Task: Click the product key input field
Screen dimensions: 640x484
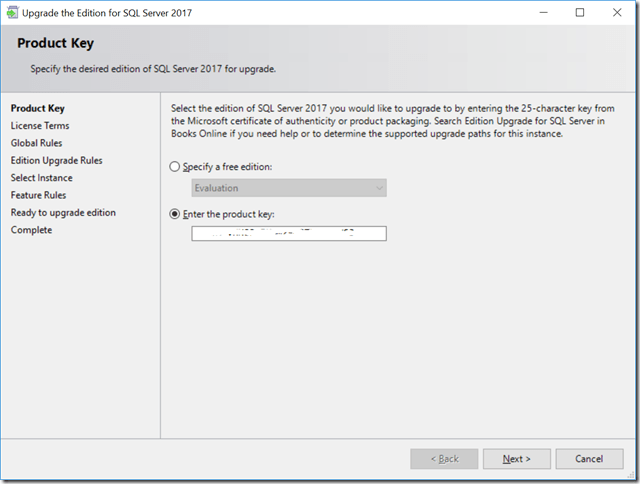Action: coord(289,233)
